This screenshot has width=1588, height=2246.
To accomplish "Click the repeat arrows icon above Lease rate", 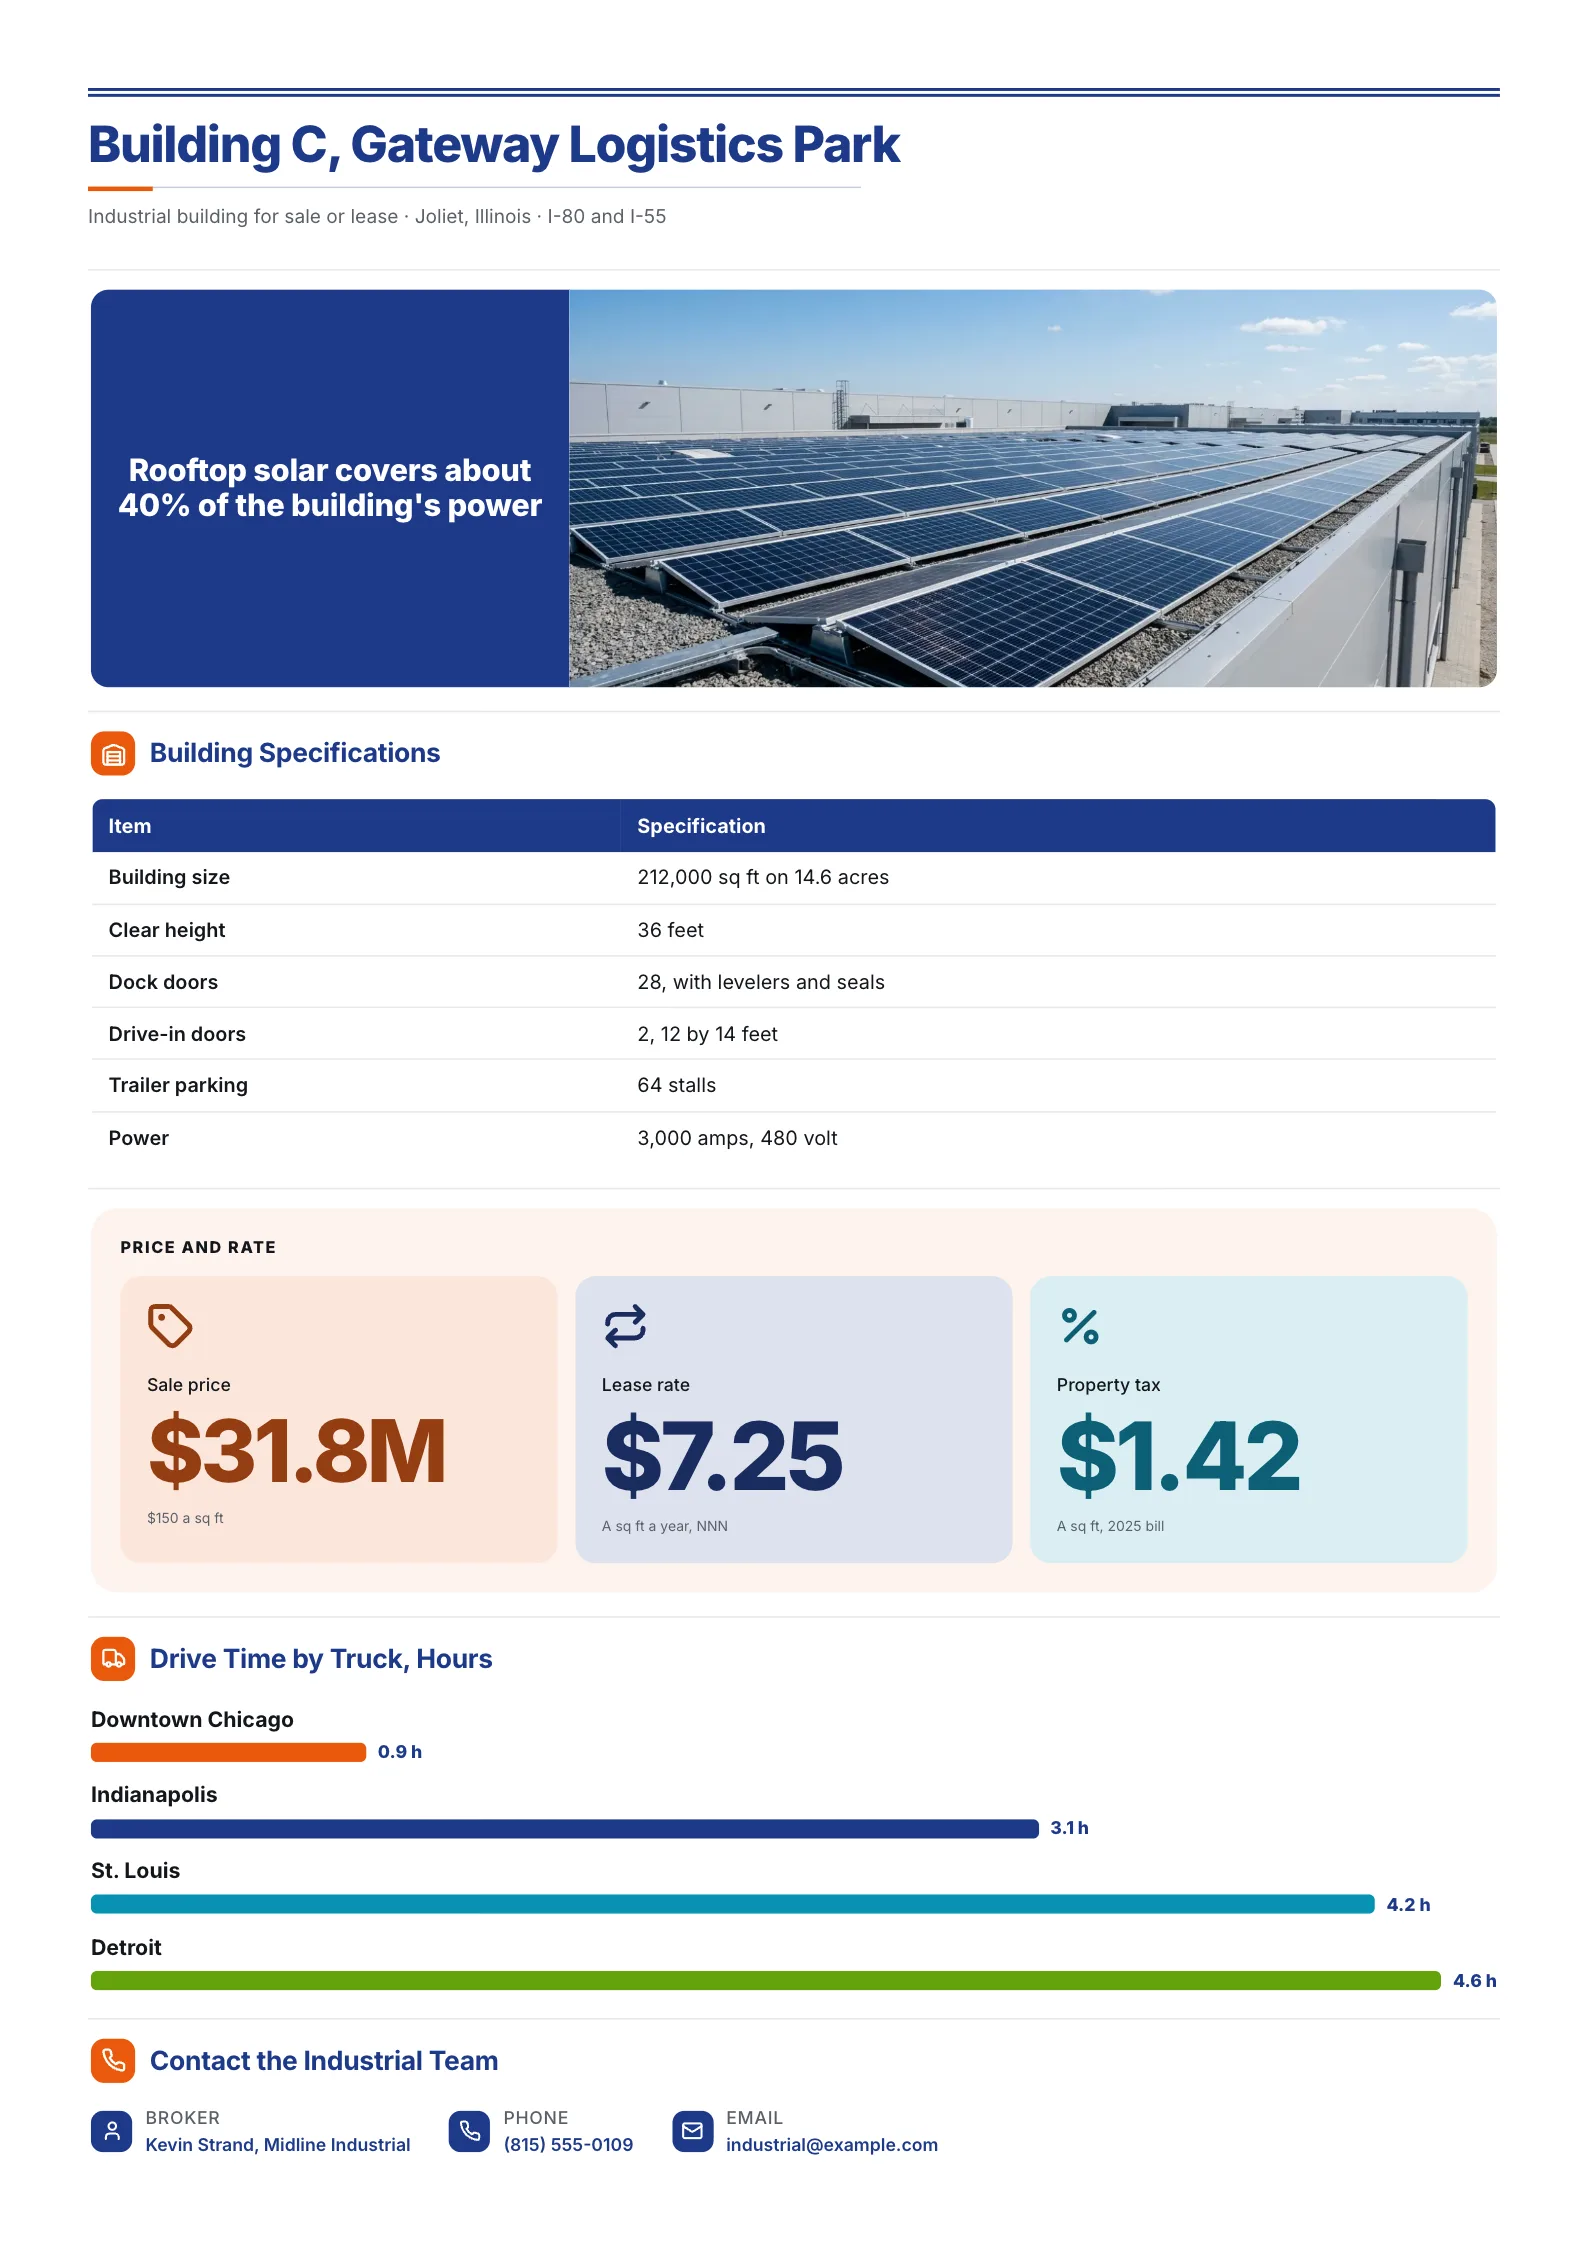I will (625, 1326).
